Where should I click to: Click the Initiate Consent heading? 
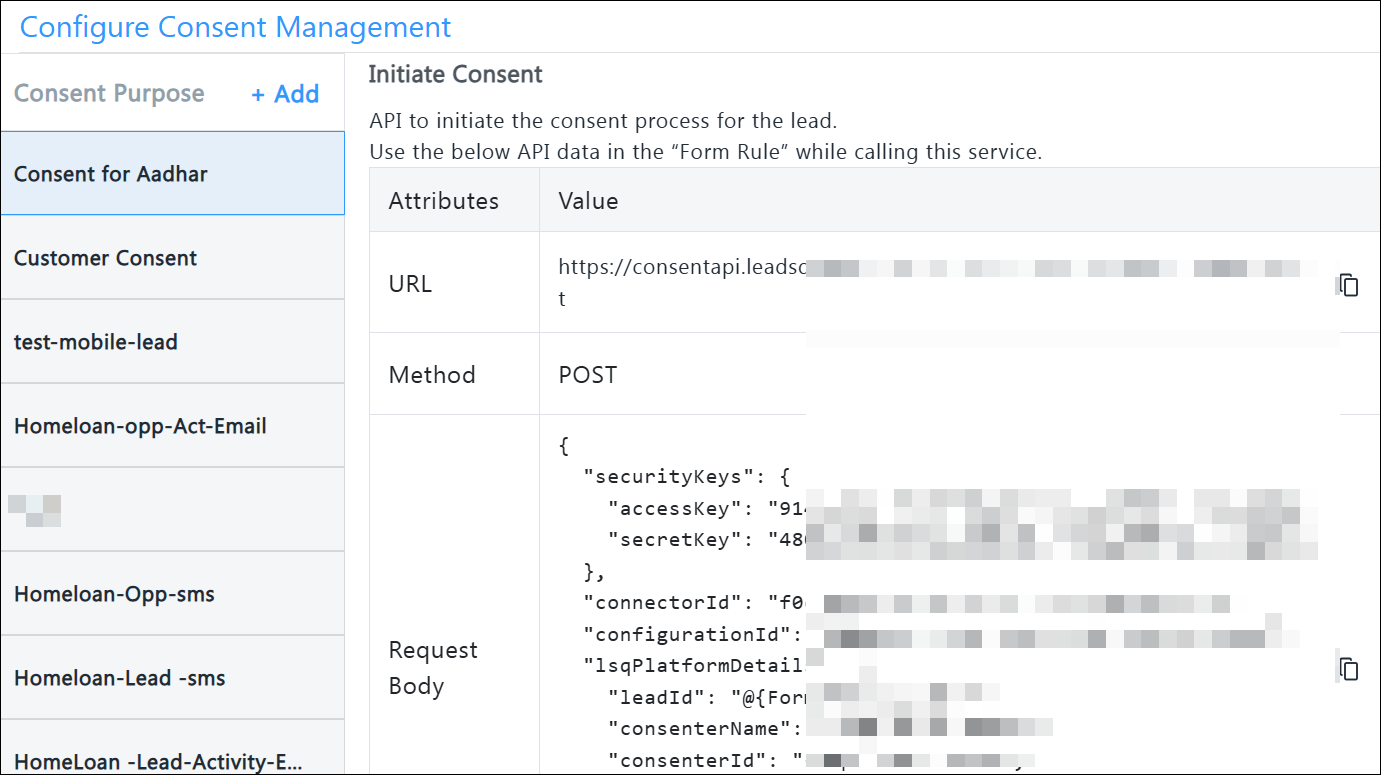click(x=455, y=75)
